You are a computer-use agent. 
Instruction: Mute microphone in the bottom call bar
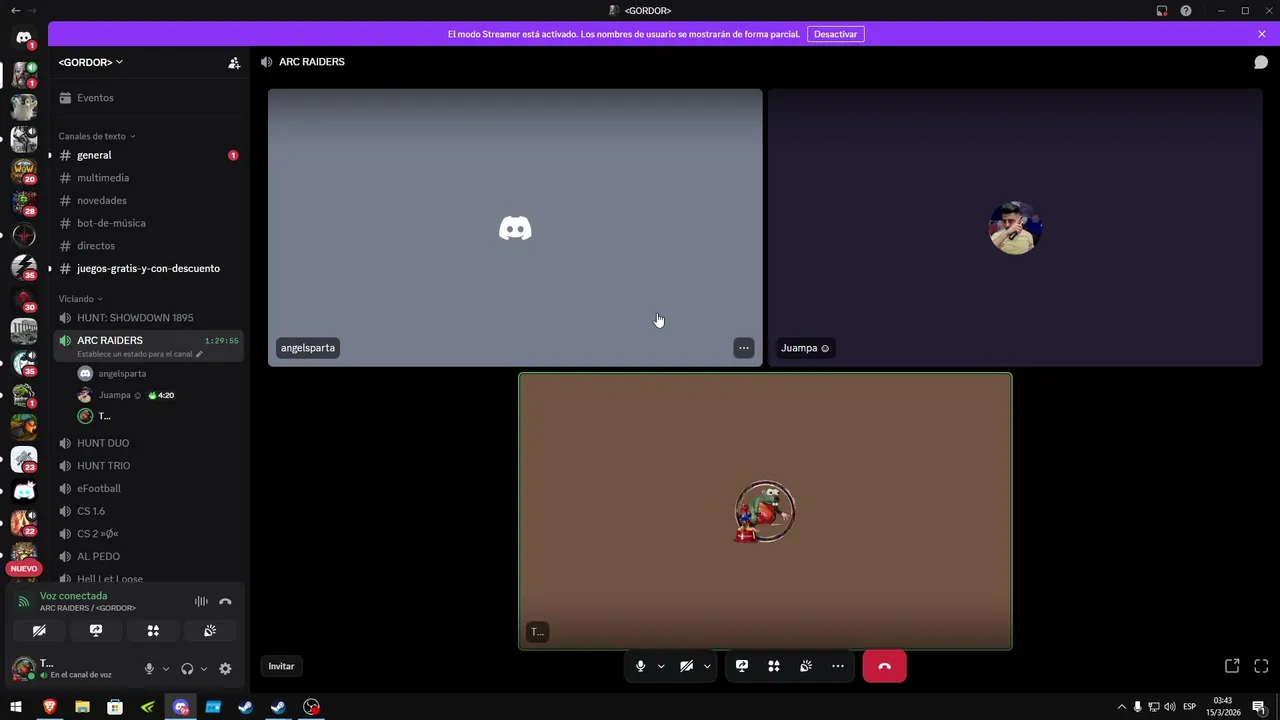(x=641, y=666)
